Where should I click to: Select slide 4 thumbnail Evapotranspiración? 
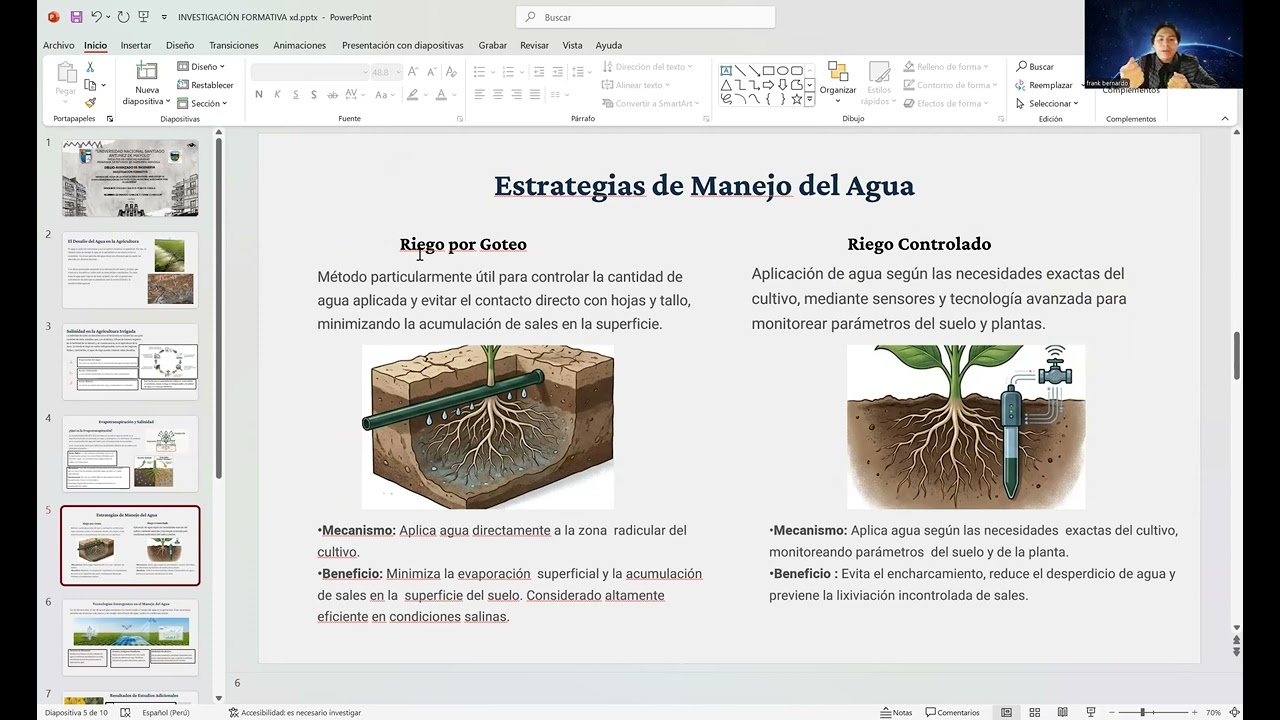(x=130, y=453)
